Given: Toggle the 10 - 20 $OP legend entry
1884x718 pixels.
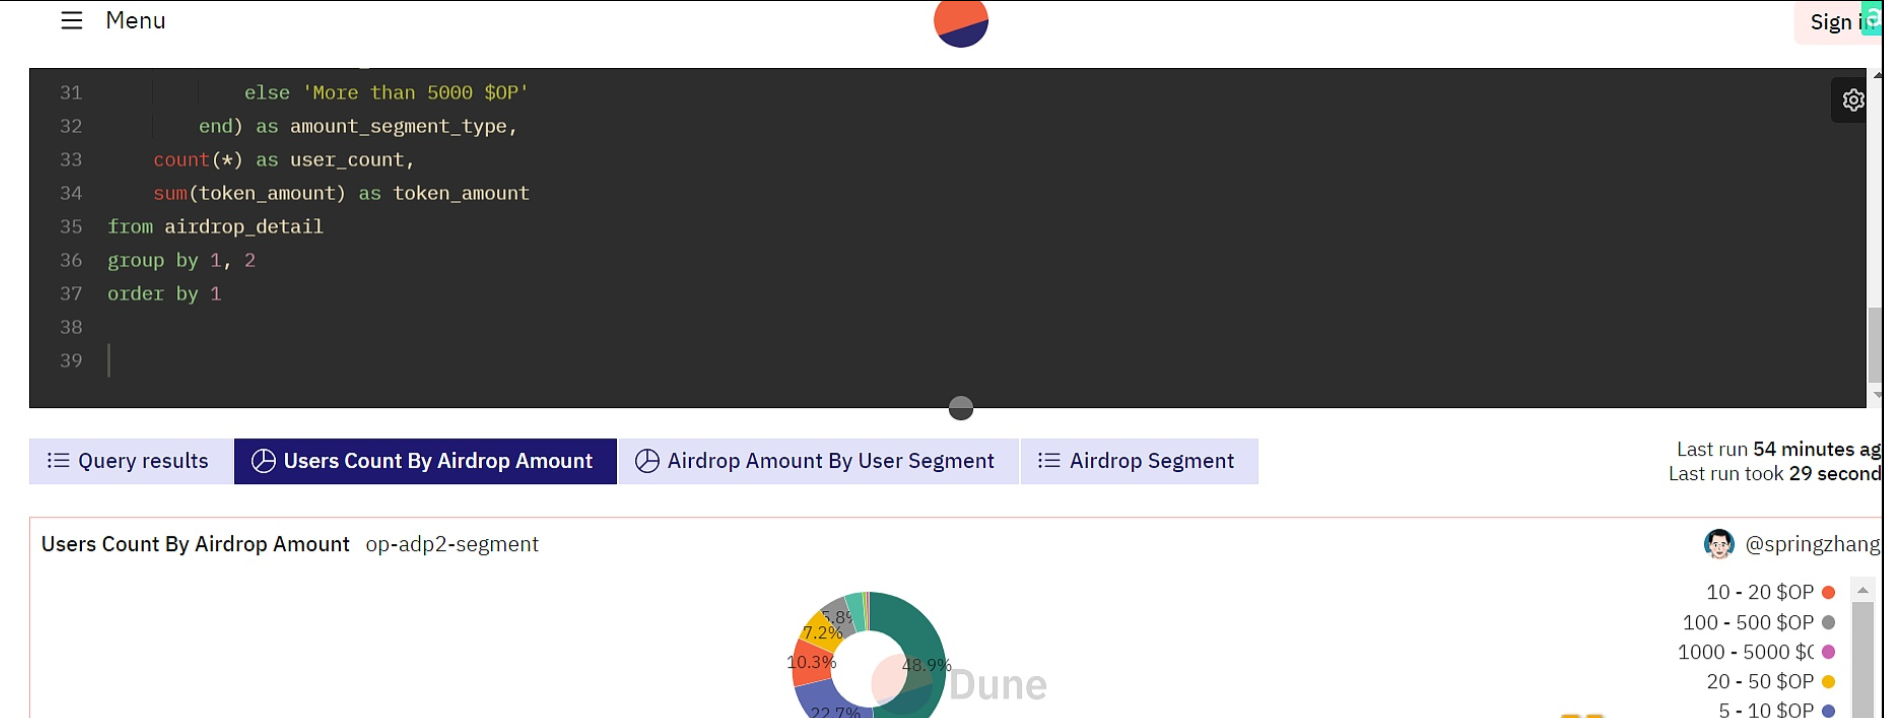Looking at the screenshot, I should tap(1770, 592).
